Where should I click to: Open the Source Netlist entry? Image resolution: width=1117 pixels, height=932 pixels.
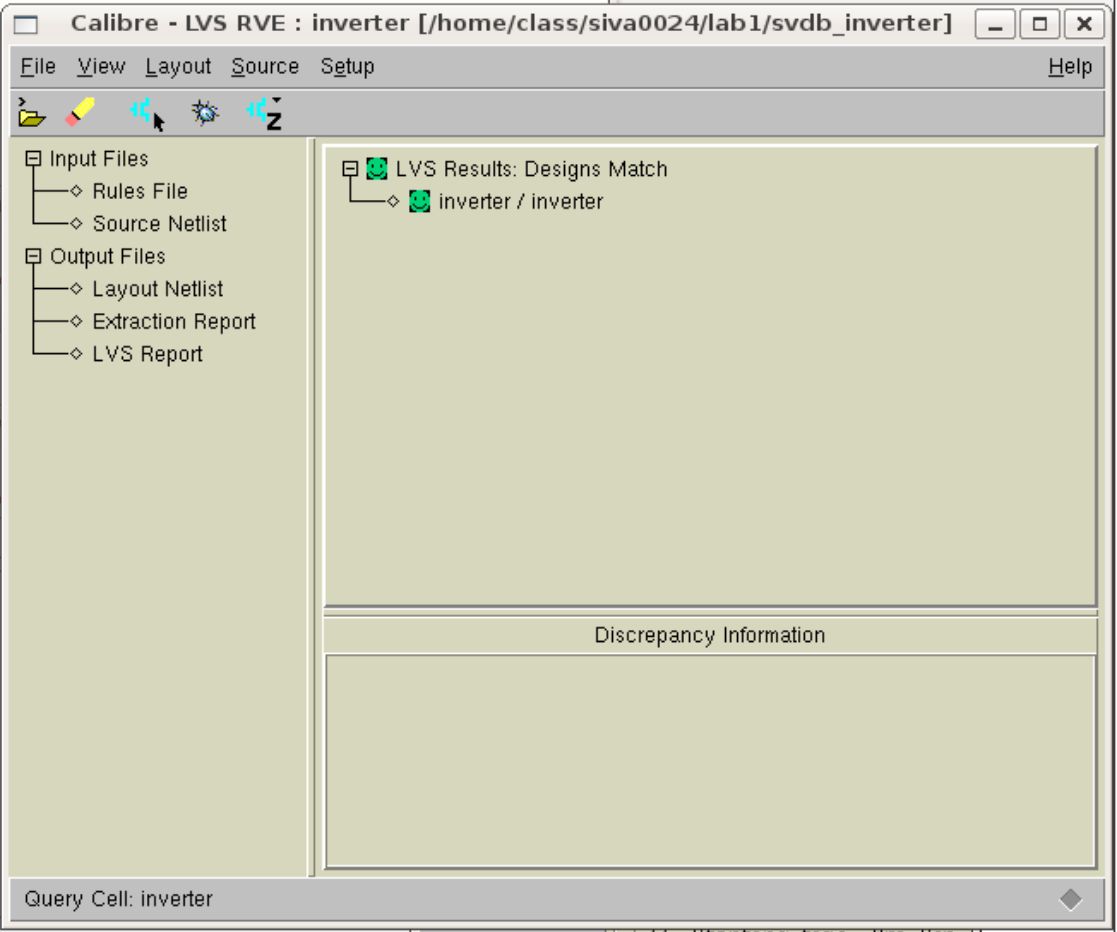[x=159, y=224]
